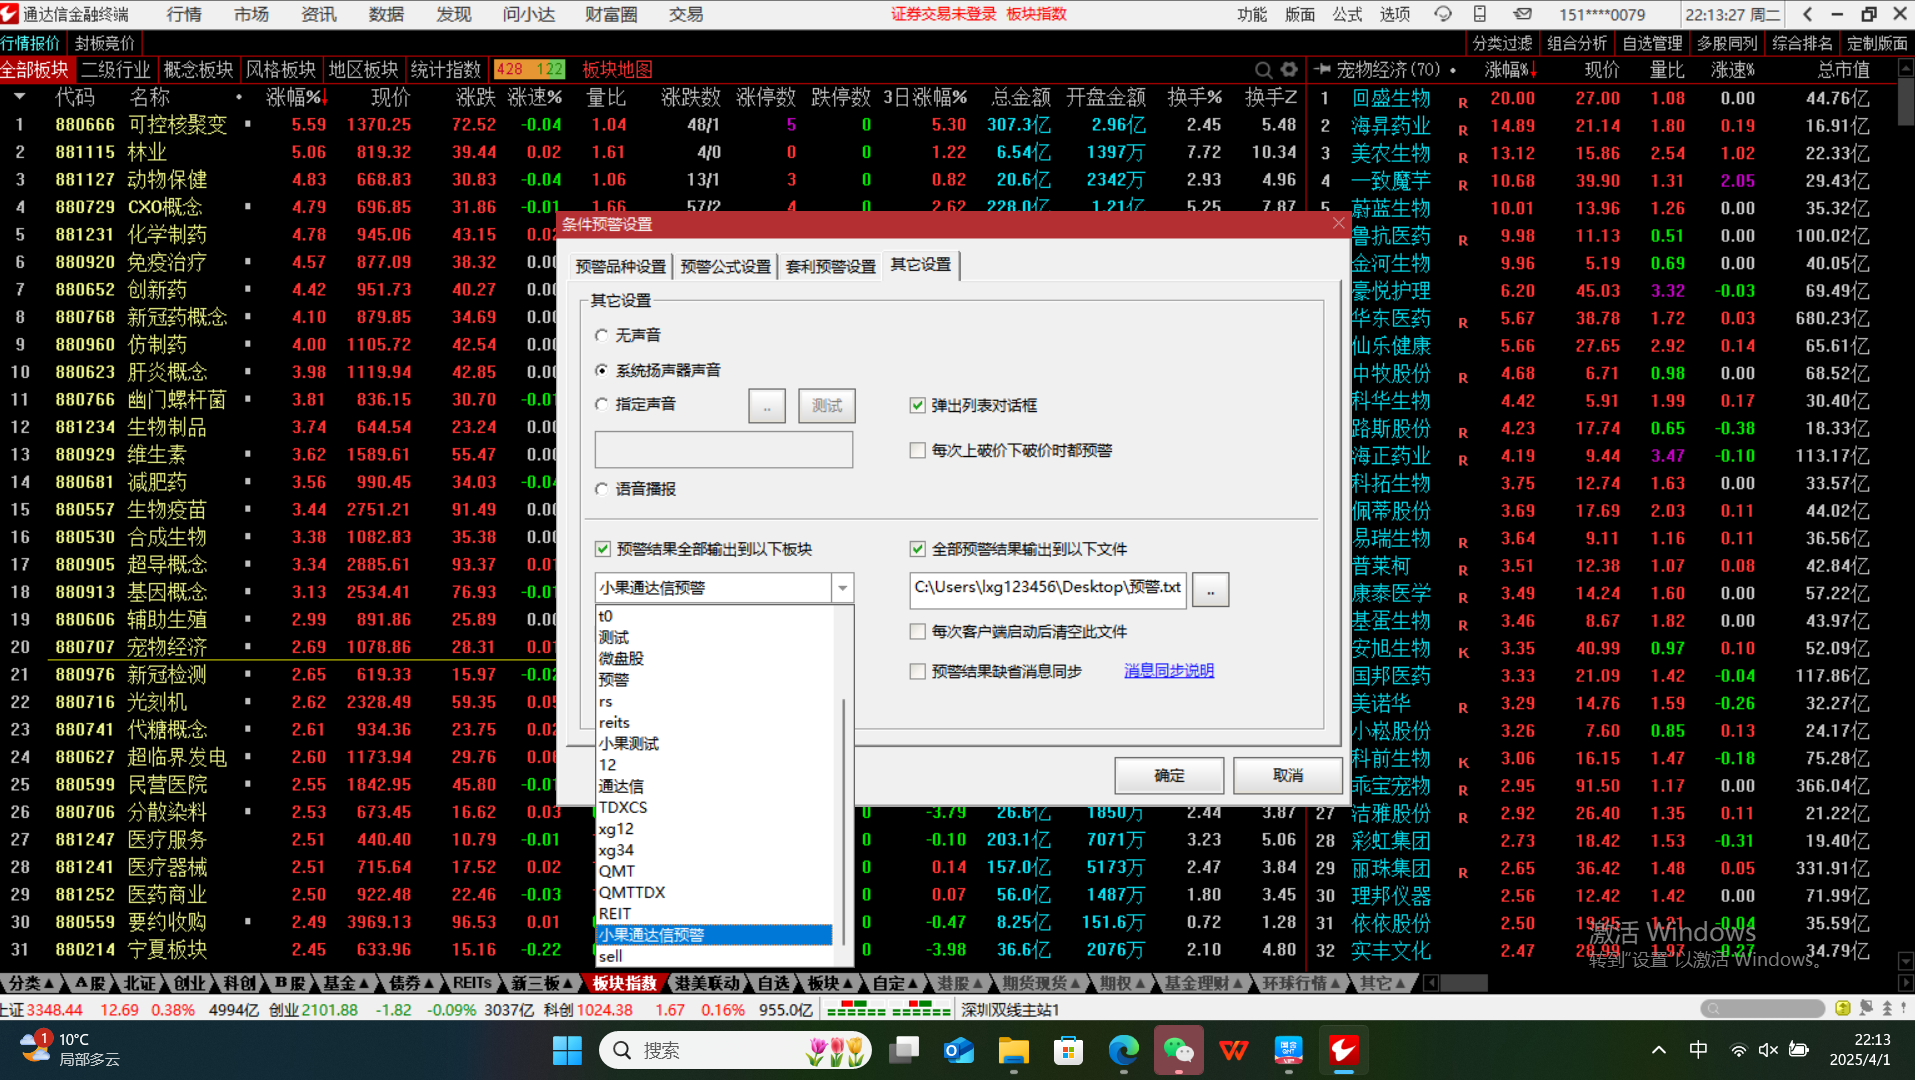
Task: Click the status bar search box
Action: [1763, 1008]
